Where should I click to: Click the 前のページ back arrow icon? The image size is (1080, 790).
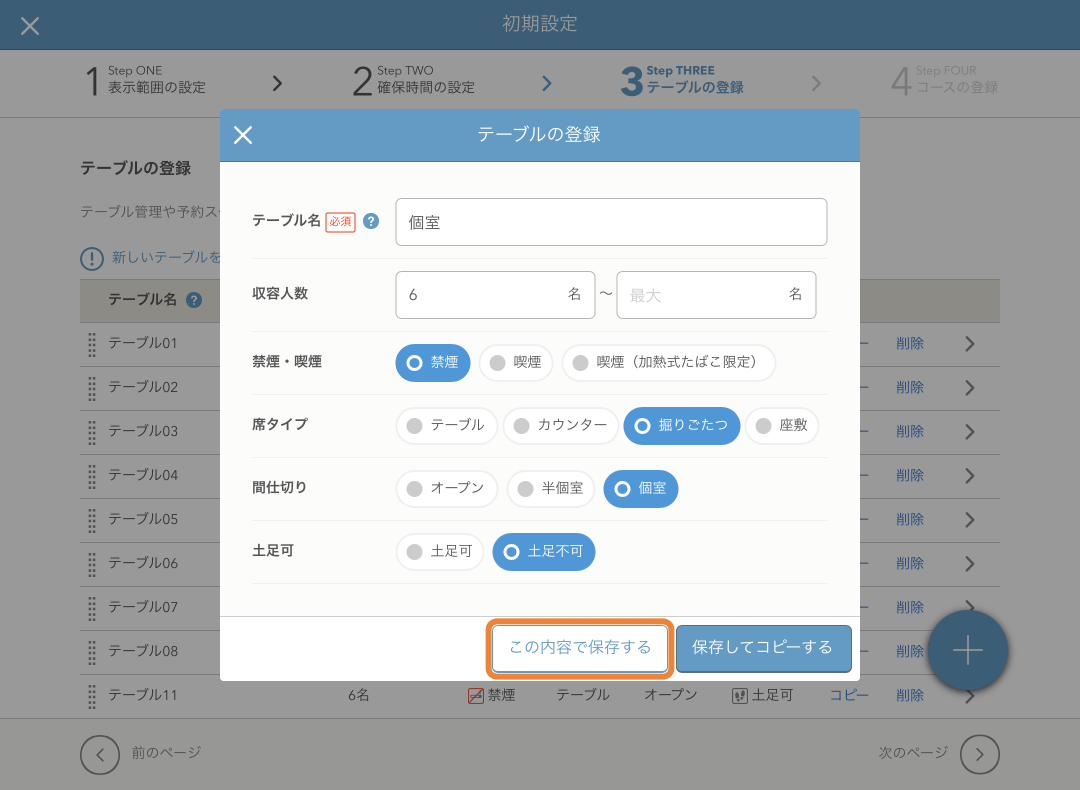click(x=100, y=754)
